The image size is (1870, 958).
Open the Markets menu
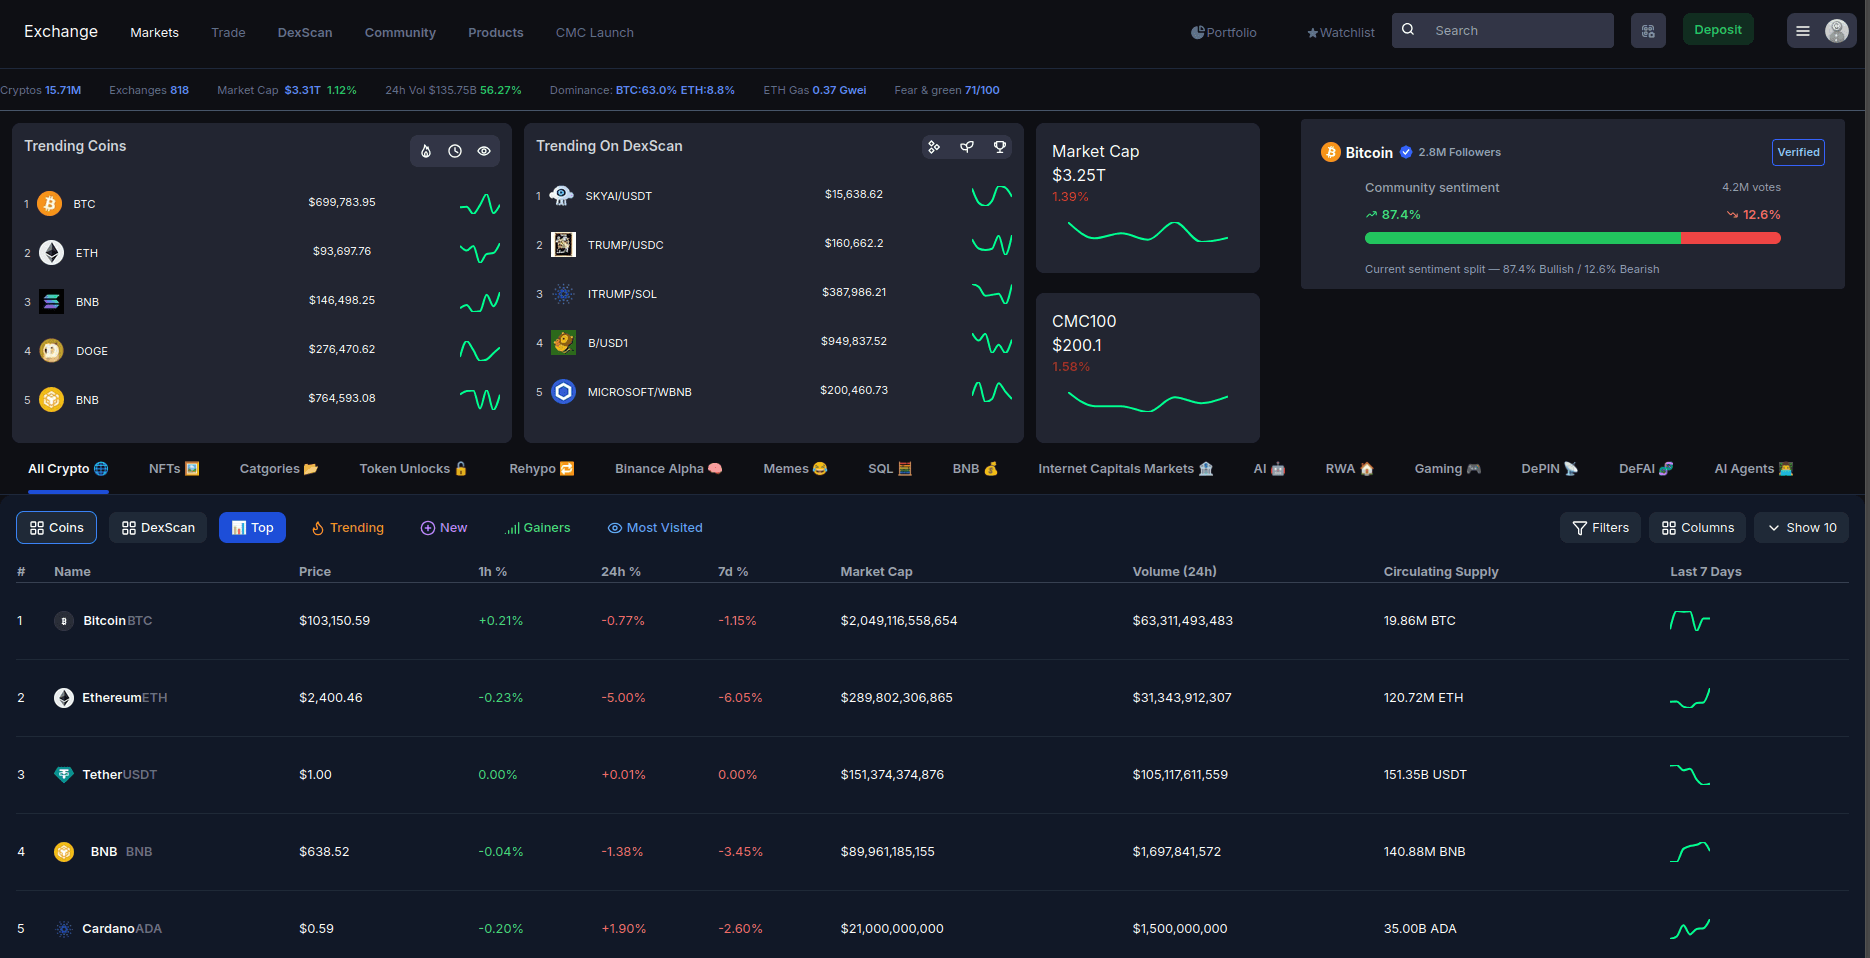(x=154, y=33)
